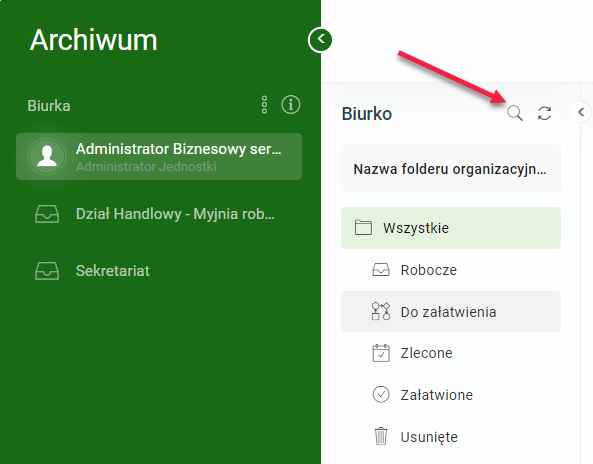The width and height of the screenshot is (593, 464).
Task: Open the Biurka three-dot options menu
Action: 264,105
